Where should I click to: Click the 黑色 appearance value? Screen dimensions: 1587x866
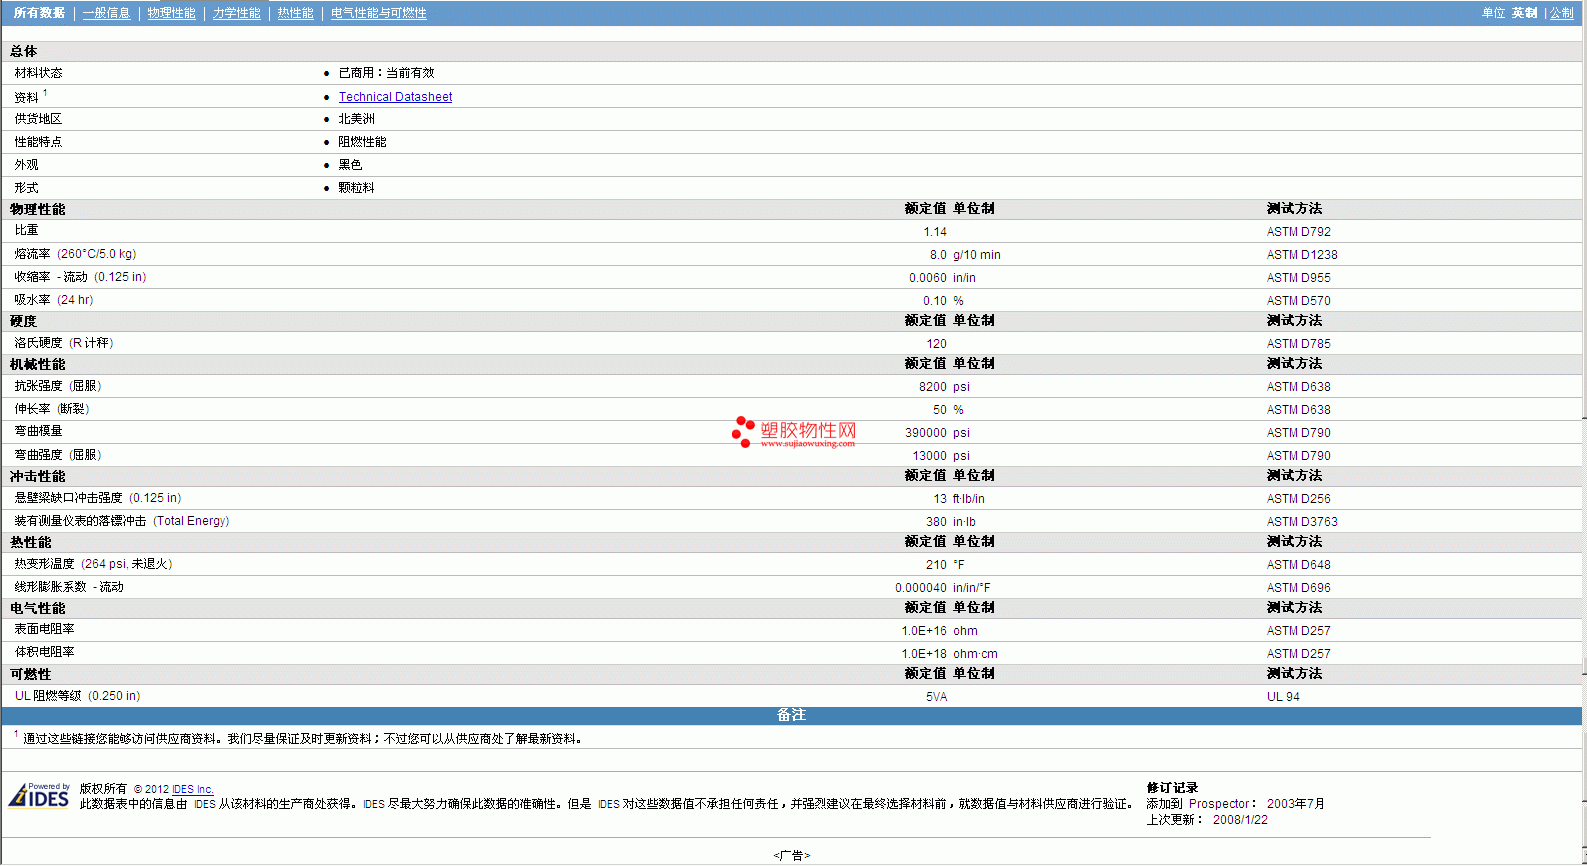[x=350, y=165]
